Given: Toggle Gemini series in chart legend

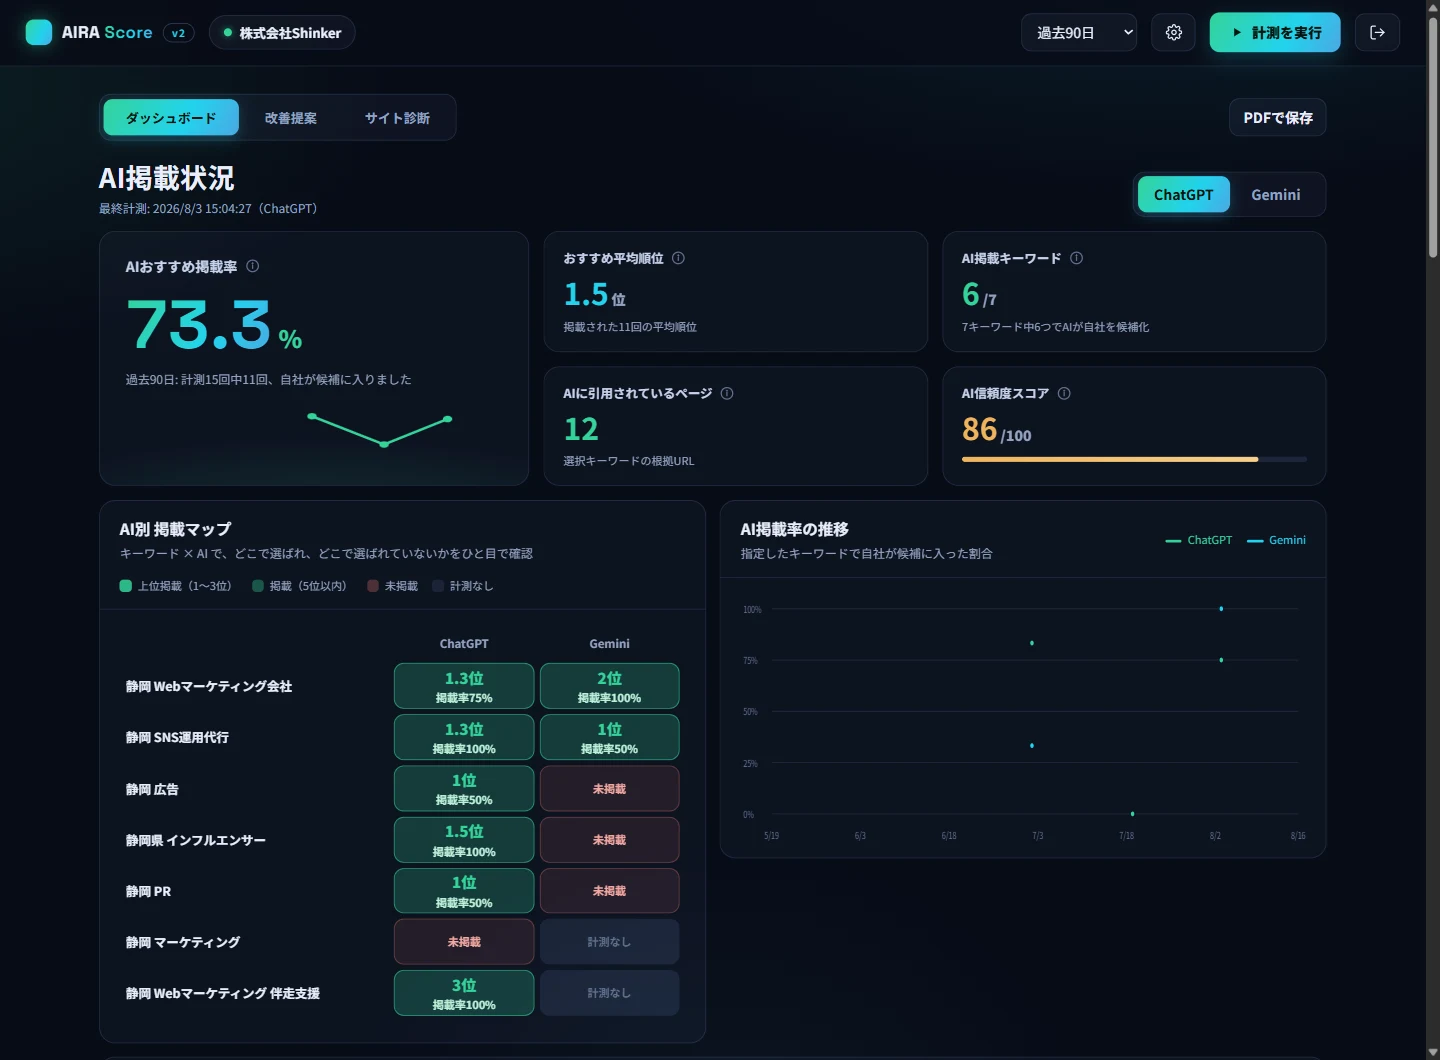Looking at the screenshot, I should (1277, 540).
